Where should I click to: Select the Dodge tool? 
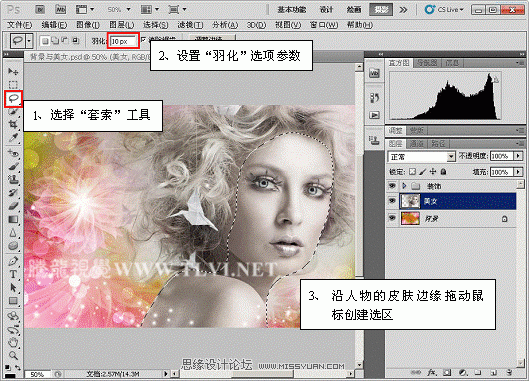[13, 246]
